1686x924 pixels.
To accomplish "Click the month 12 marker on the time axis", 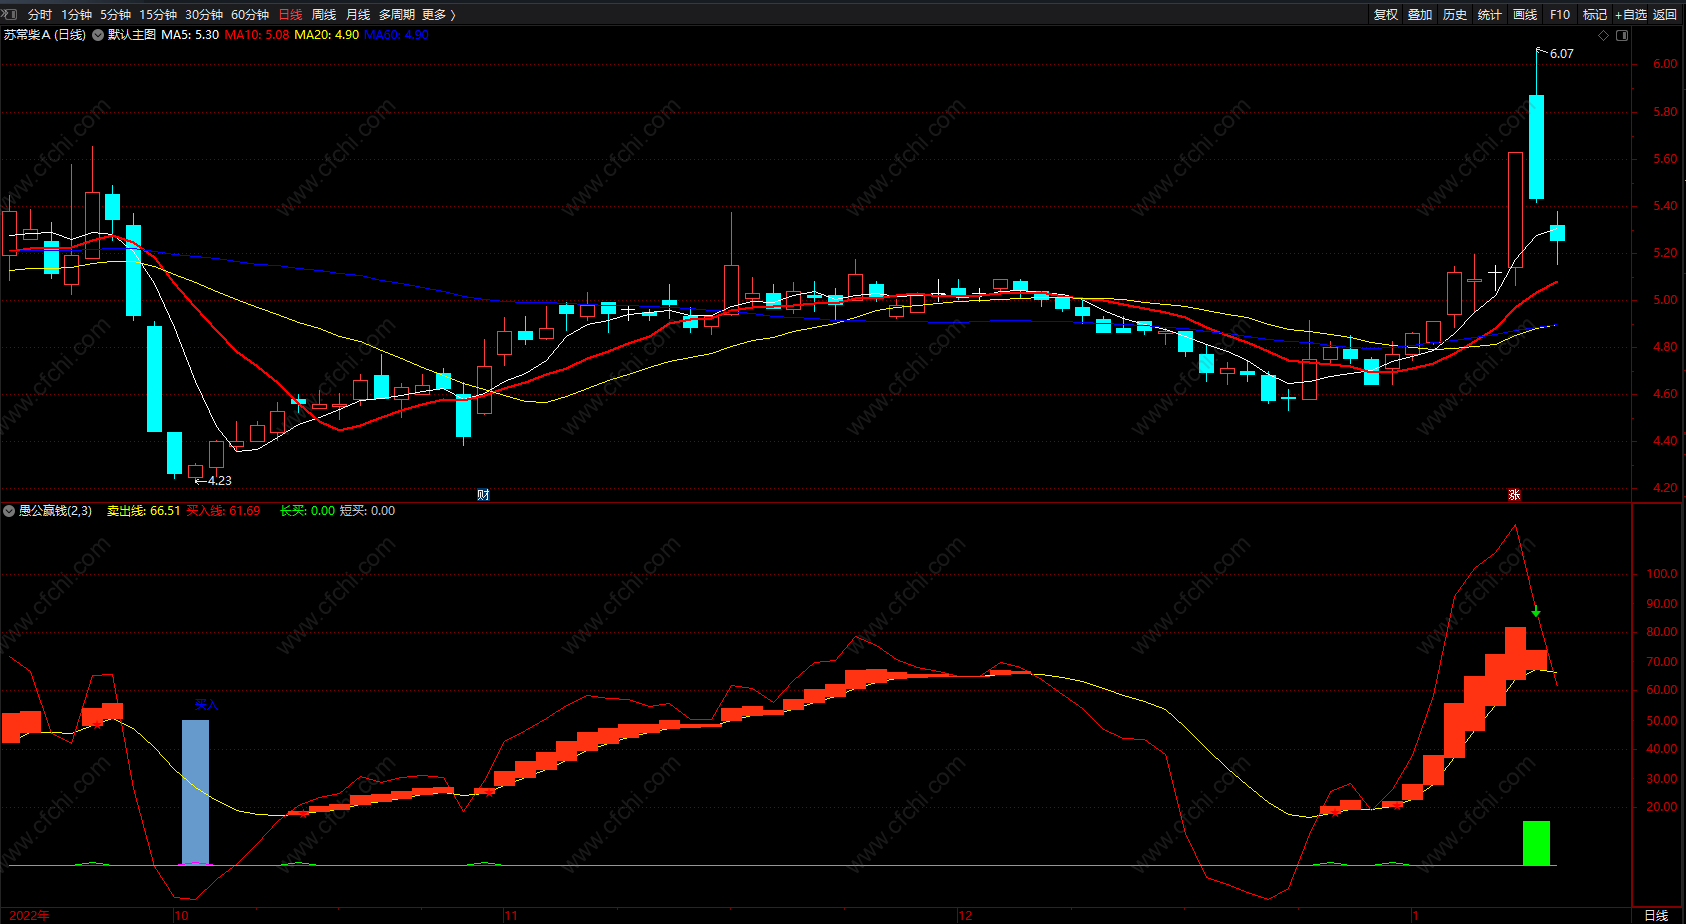I will 965,916.
